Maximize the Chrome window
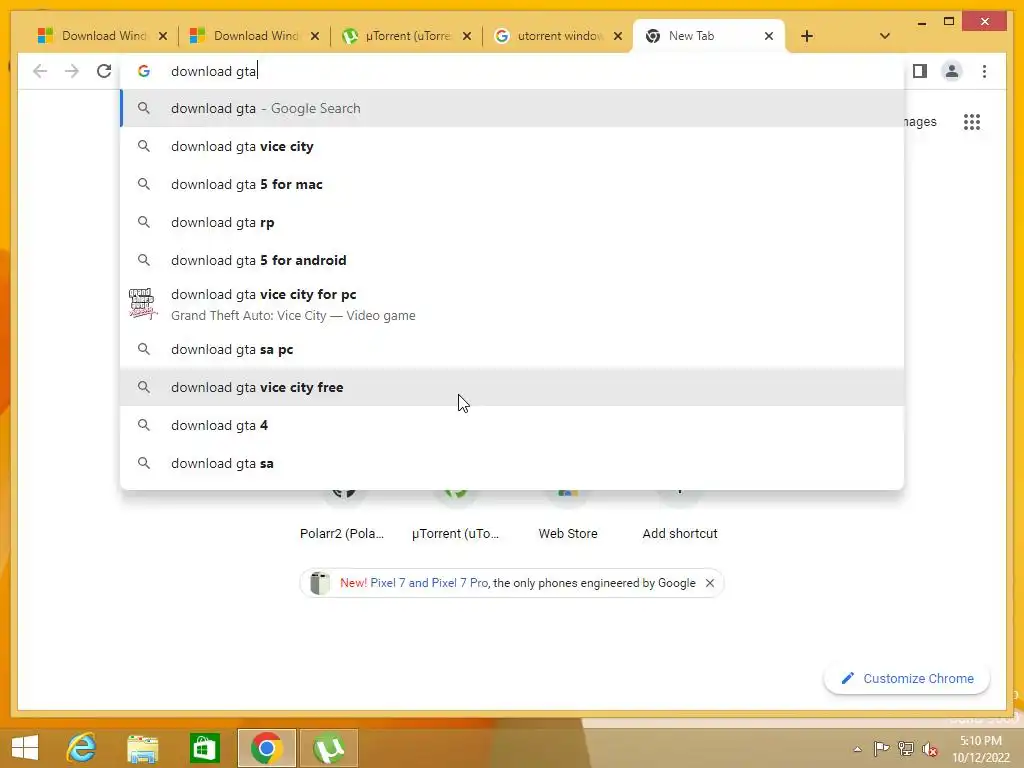The height and width of the screenshot is (768, 1024). (949, 22)
